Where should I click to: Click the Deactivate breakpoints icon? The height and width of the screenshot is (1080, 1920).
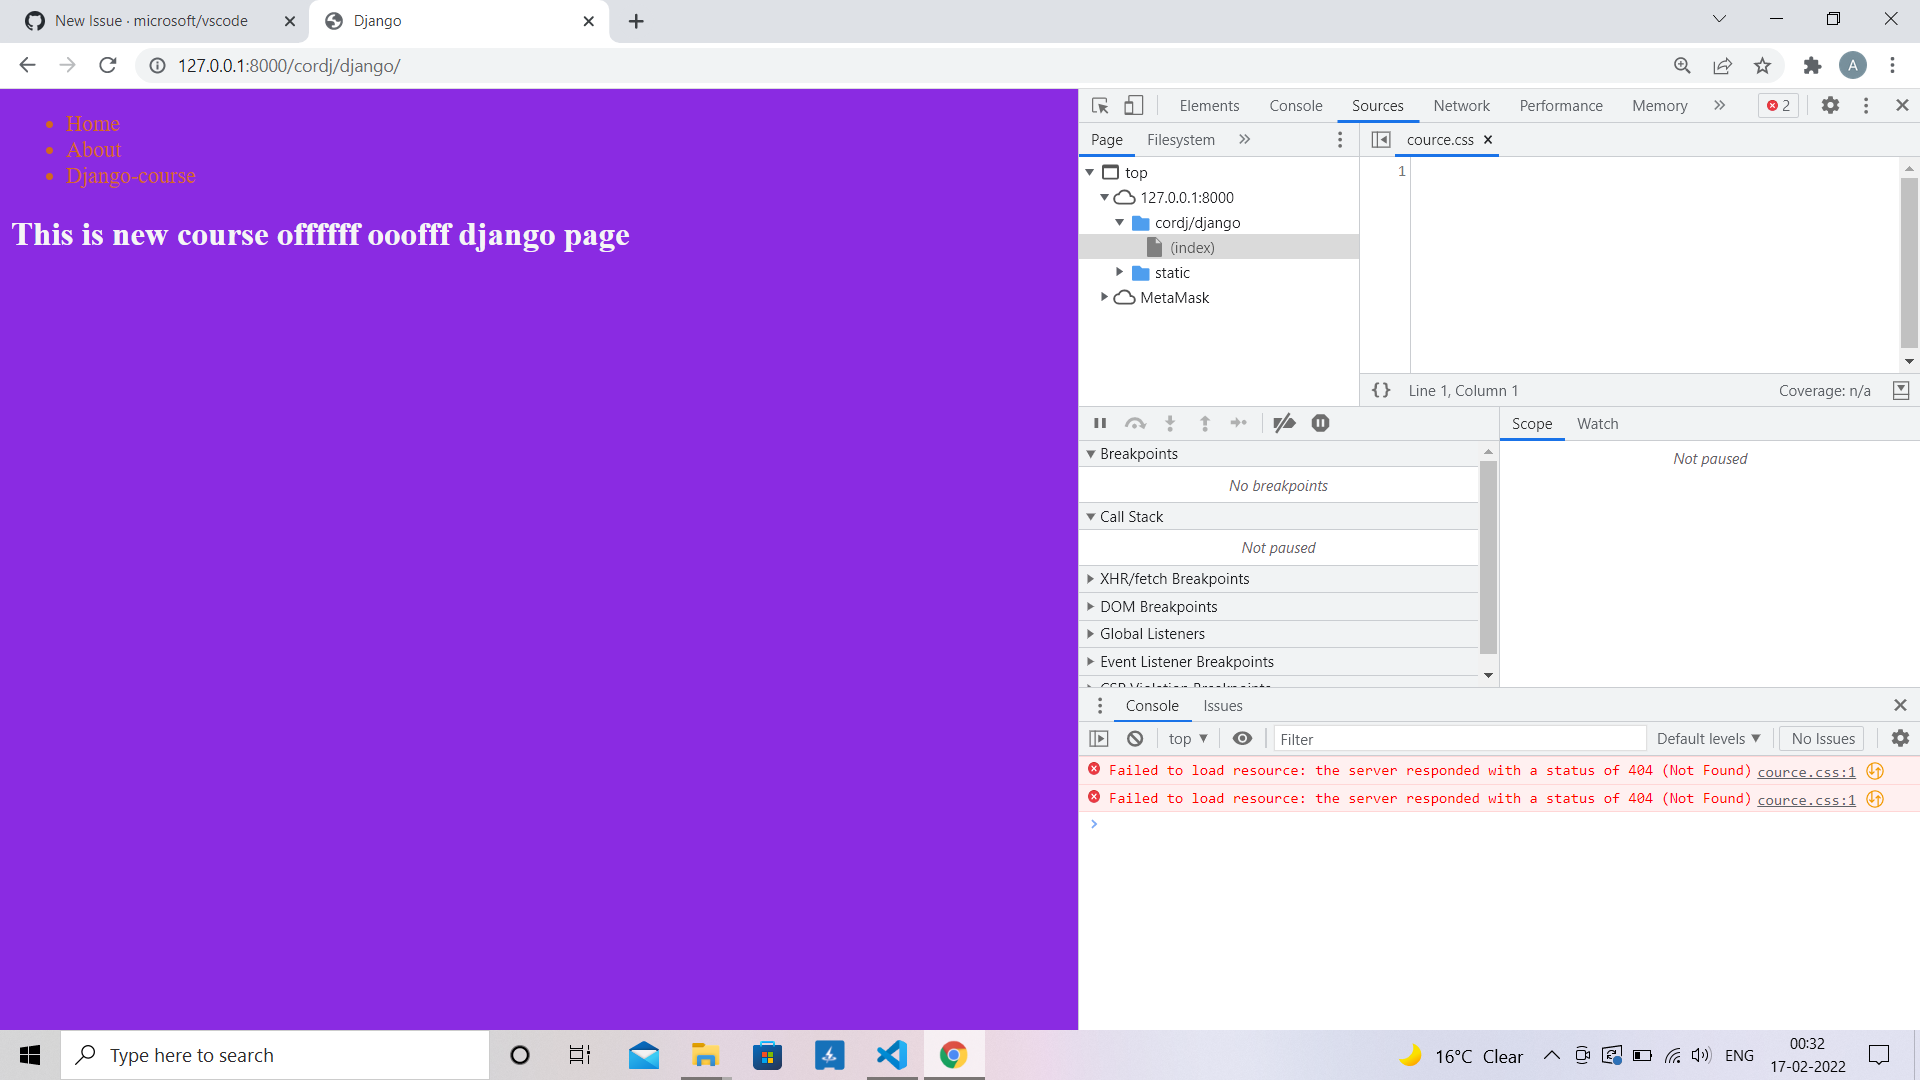[1284, 423]
